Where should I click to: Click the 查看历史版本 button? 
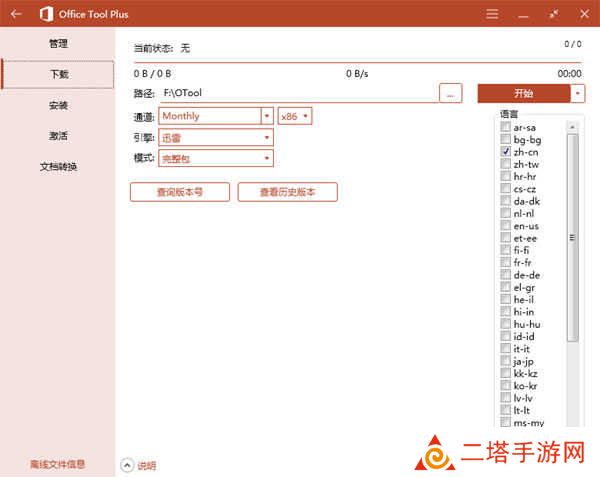[x=287, y=192]
